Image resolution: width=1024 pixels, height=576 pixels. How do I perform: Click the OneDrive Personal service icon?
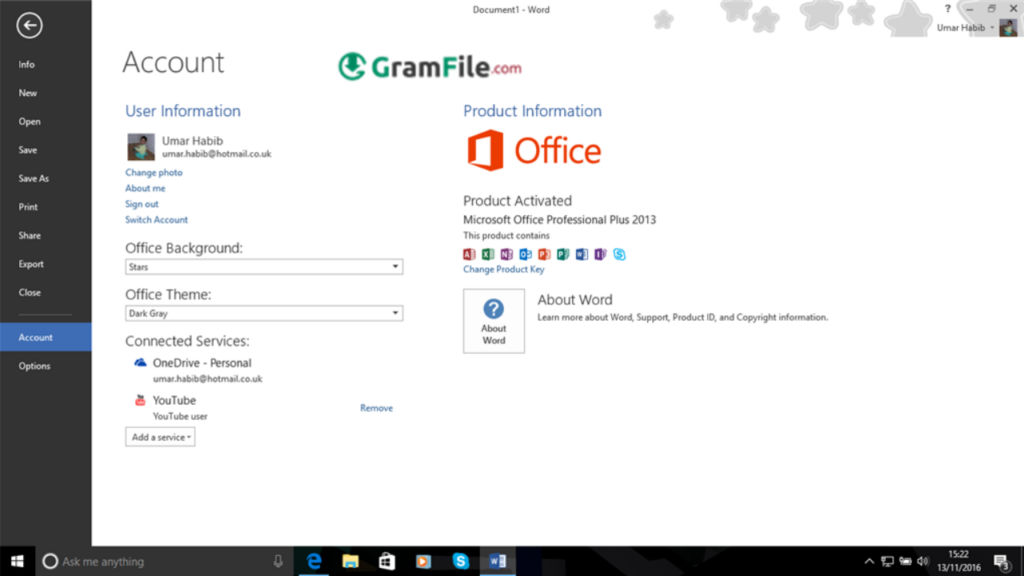click(x=139, y=363)
